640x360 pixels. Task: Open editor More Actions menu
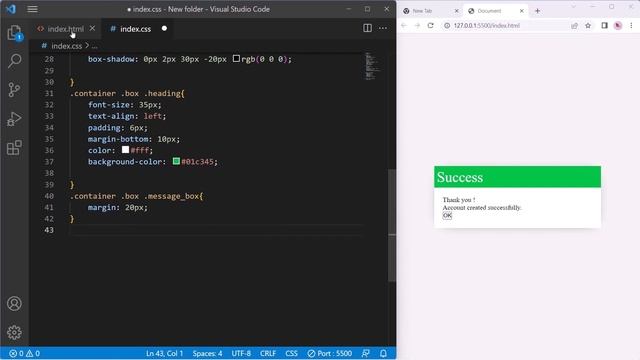[383, 28]
